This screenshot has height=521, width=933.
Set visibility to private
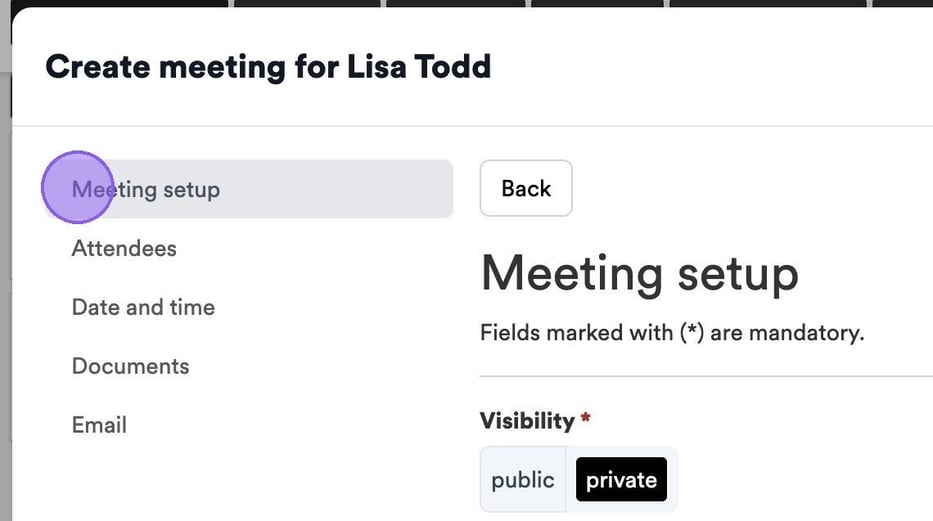point(621,480)
